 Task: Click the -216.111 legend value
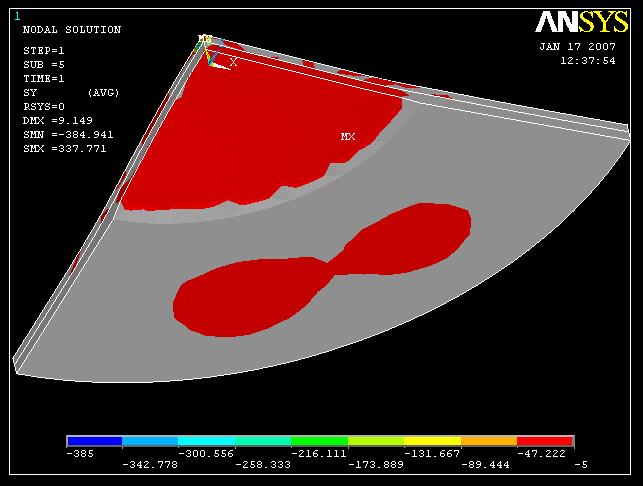319,454
